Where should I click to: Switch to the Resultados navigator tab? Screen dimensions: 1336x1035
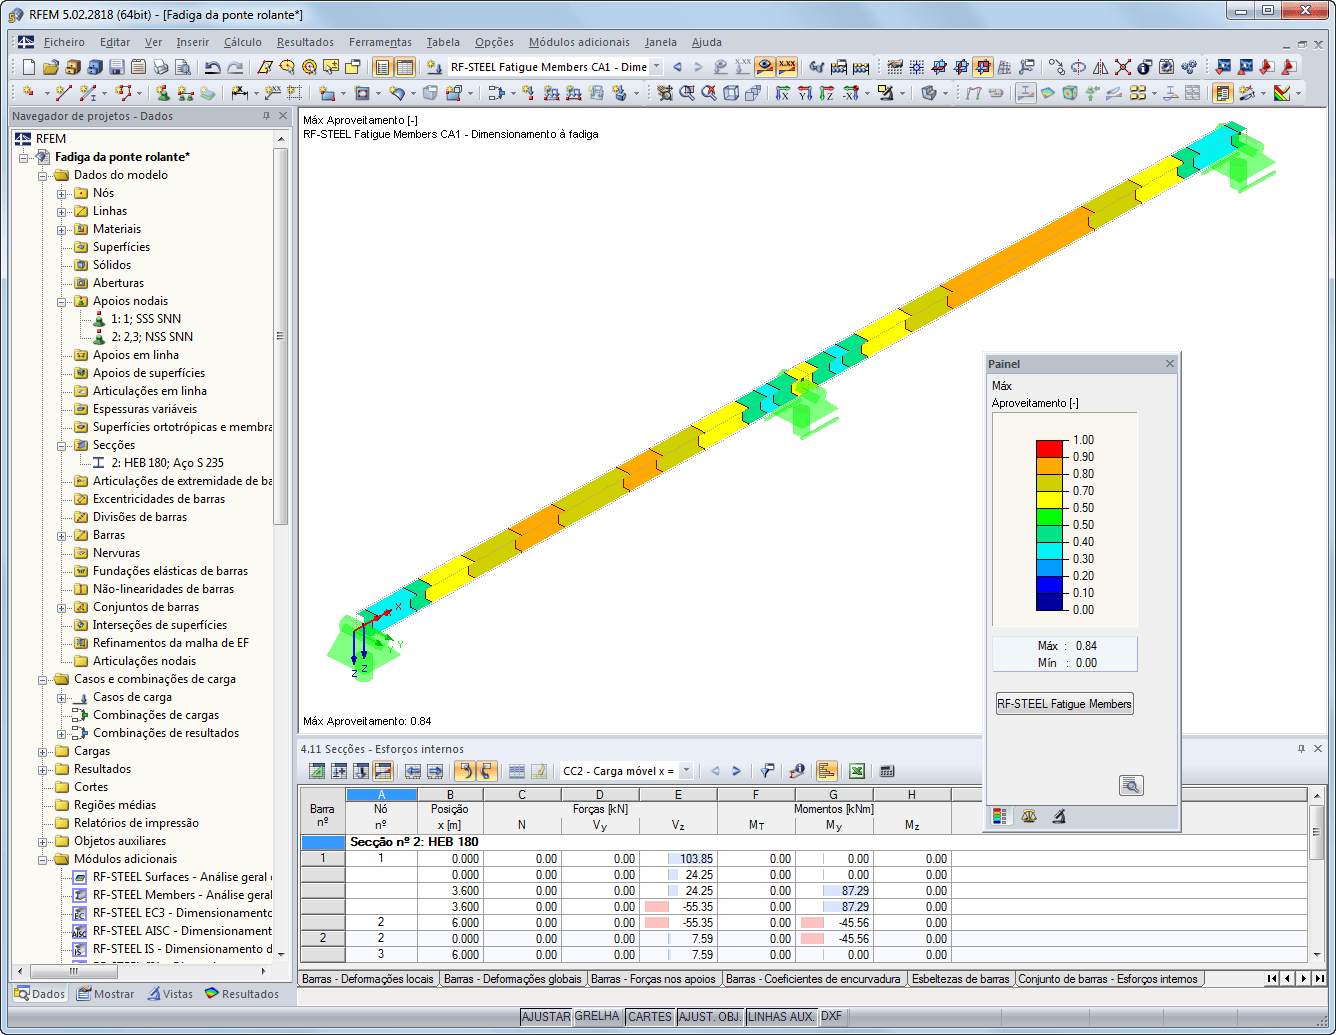242,994
